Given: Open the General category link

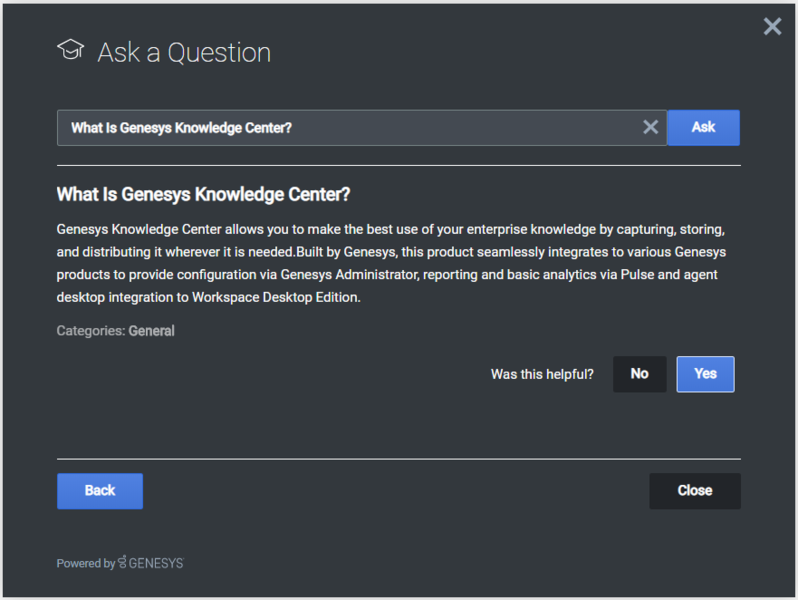Looking at the screenshot, I should (x=151, y=331).
